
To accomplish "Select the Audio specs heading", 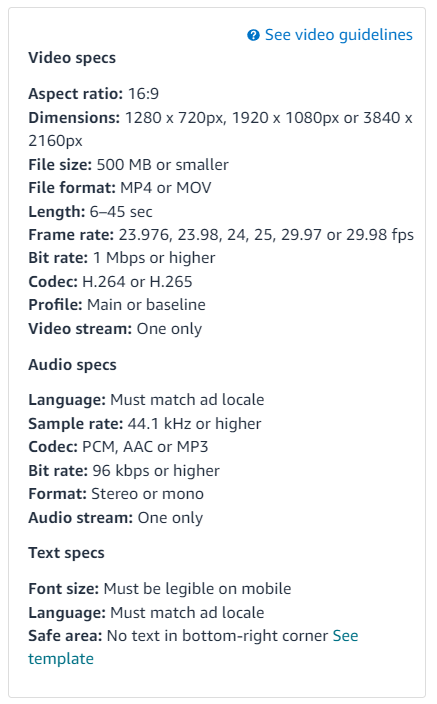I will pyautogui.click(x=72, y=365).
